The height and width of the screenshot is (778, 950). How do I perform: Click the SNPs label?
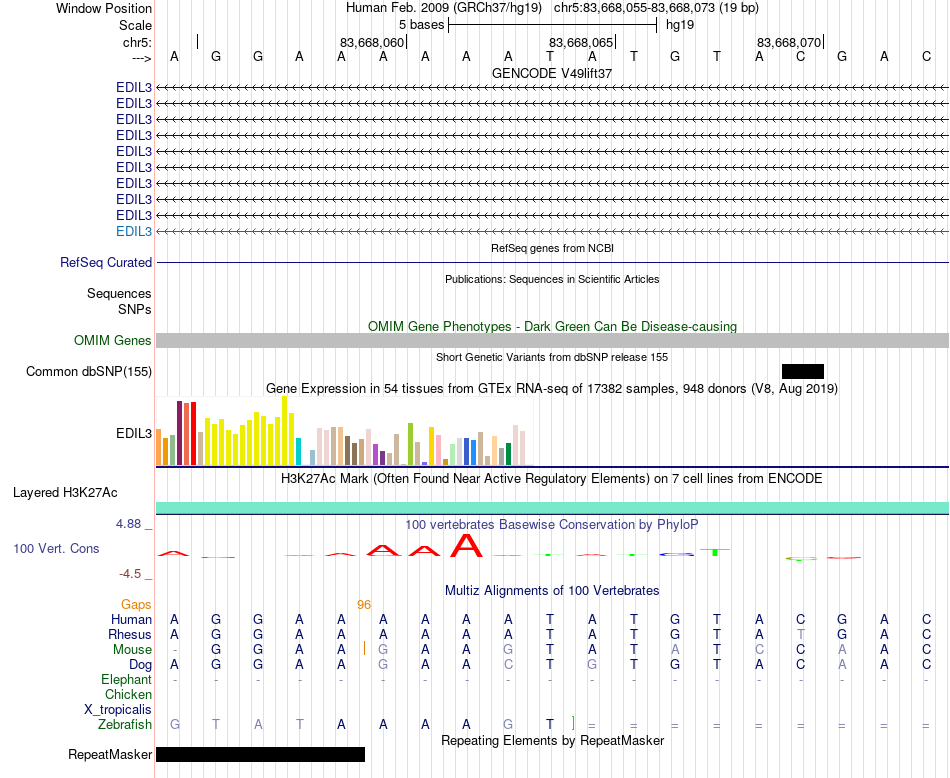(135, 309)
